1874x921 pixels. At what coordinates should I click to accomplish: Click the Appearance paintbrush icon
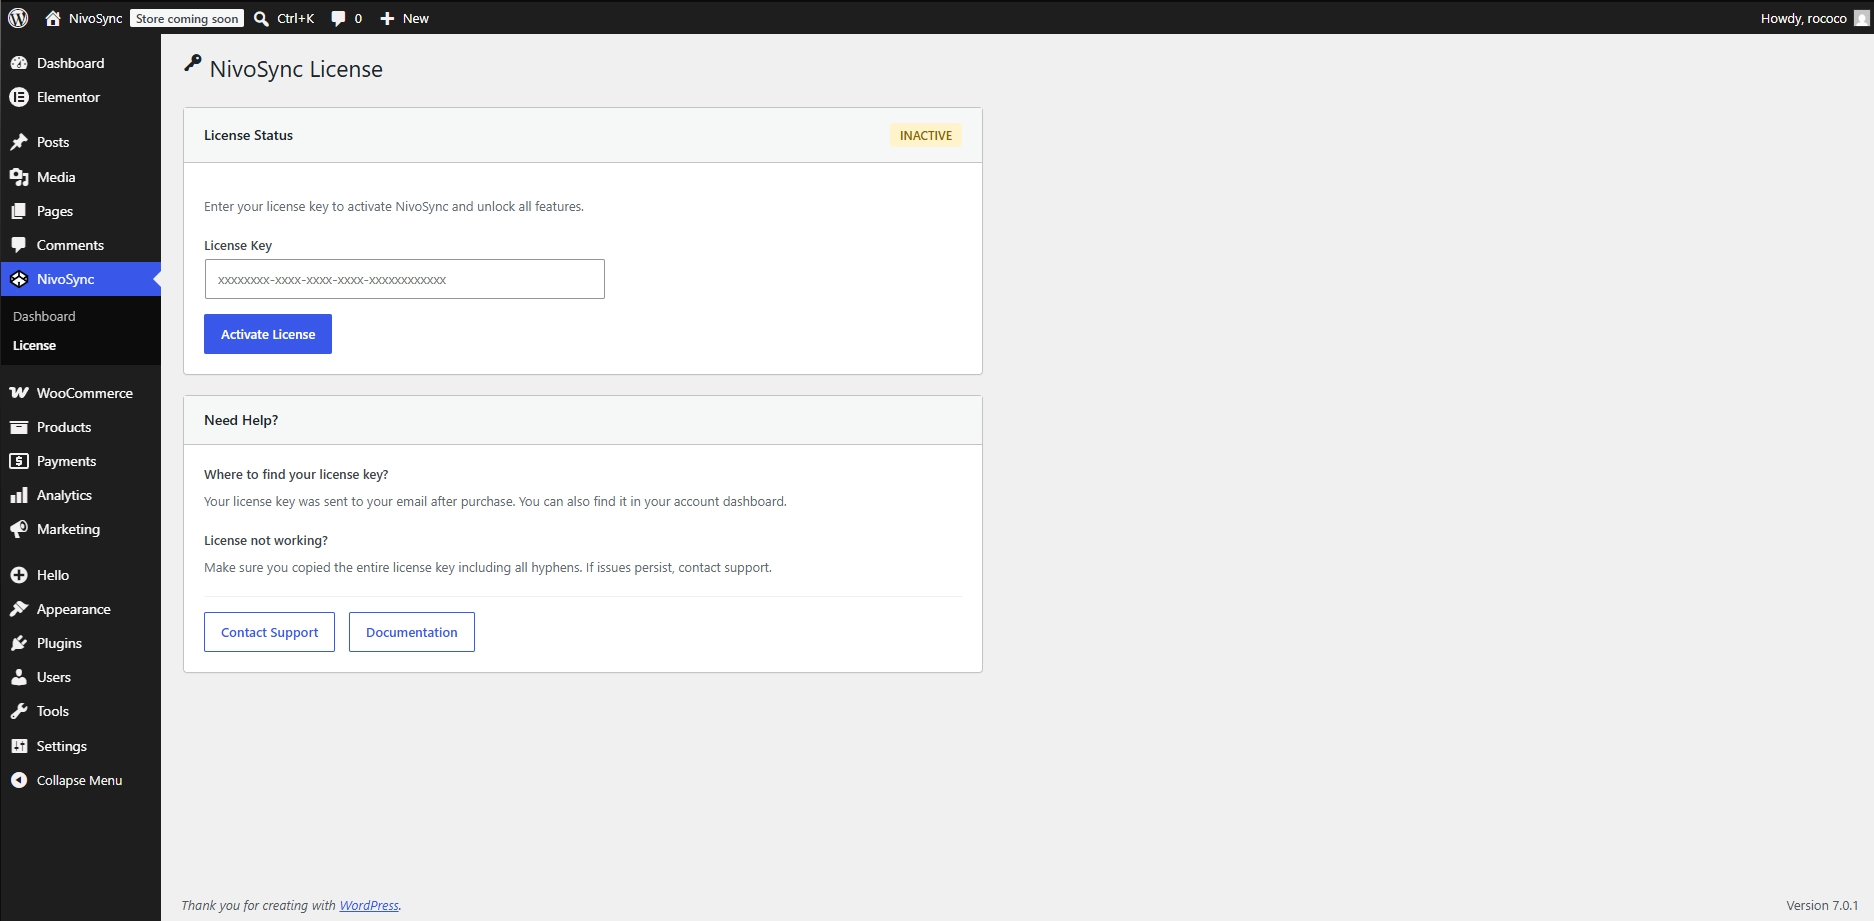pos(19,609)
